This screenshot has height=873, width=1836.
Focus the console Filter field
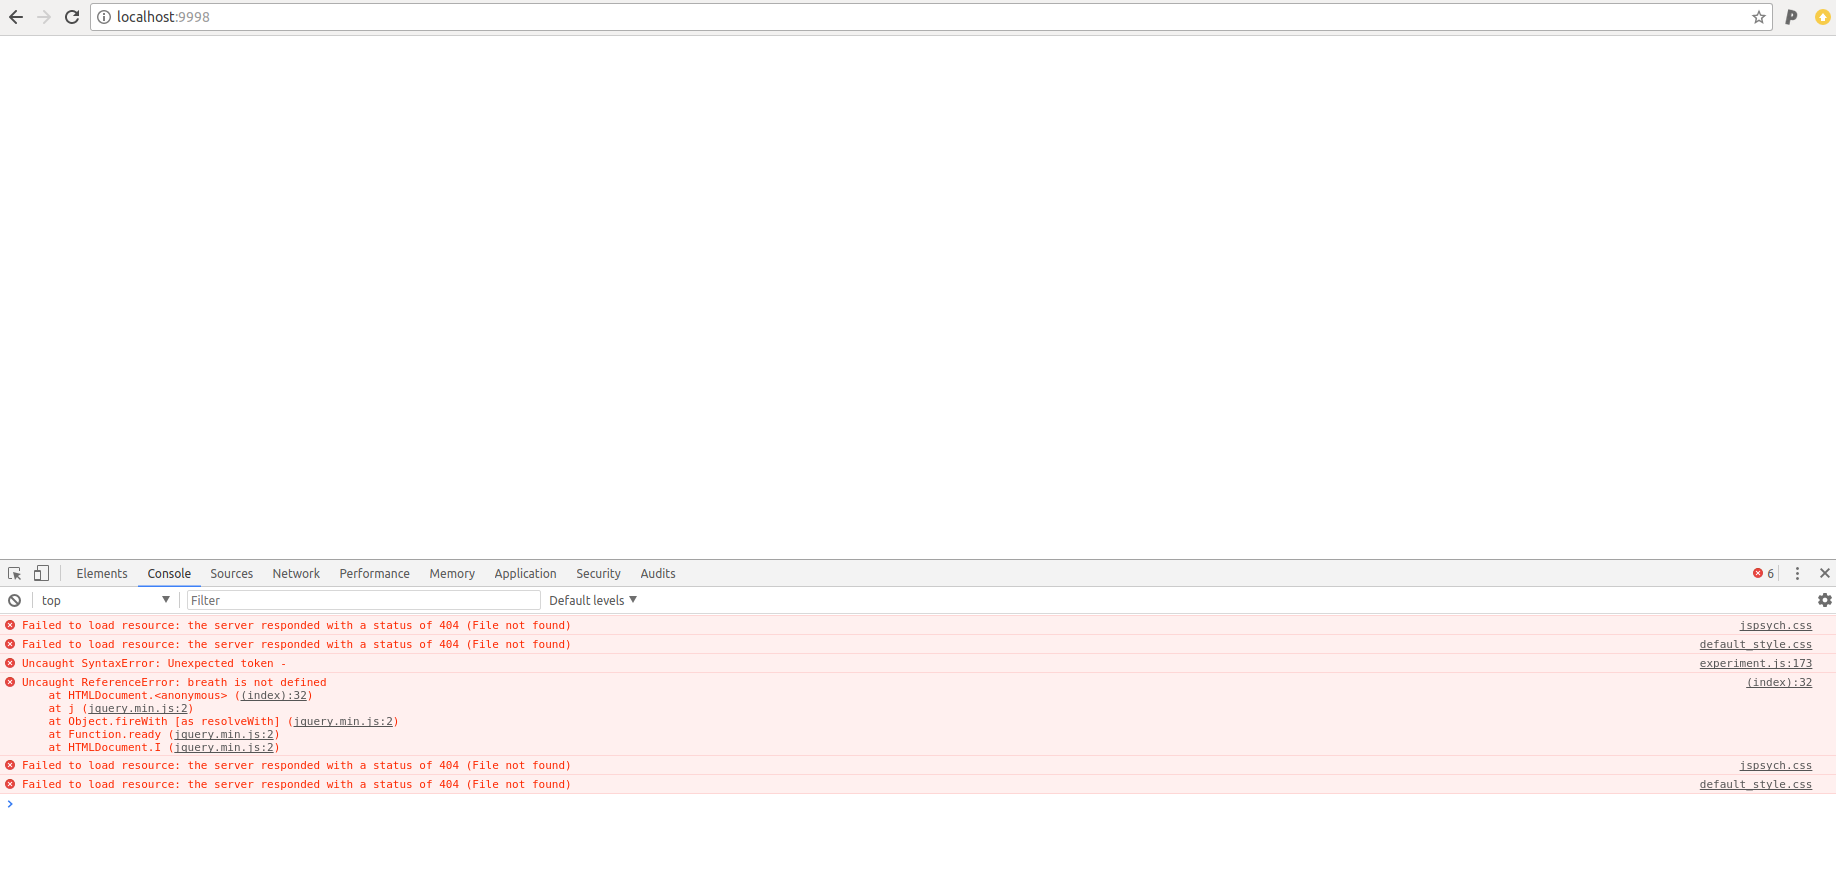[364, 600]
